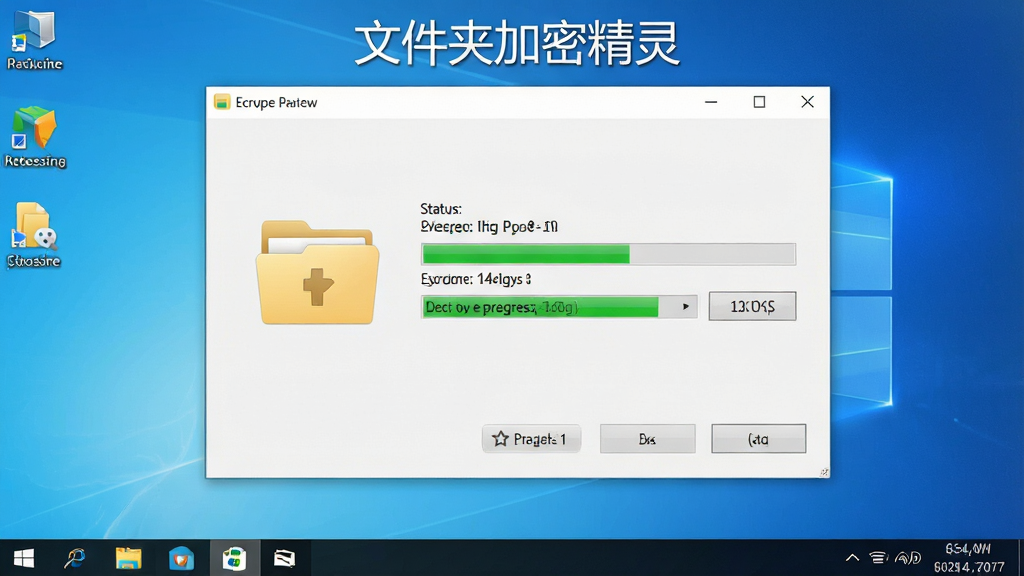
Task: Expand the progress combo box arrow
Action: point(685,306)
